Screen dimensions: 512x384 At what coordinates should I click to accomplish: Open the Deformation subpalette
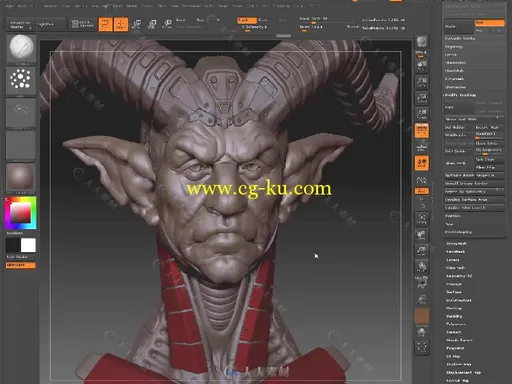[459, 300]
